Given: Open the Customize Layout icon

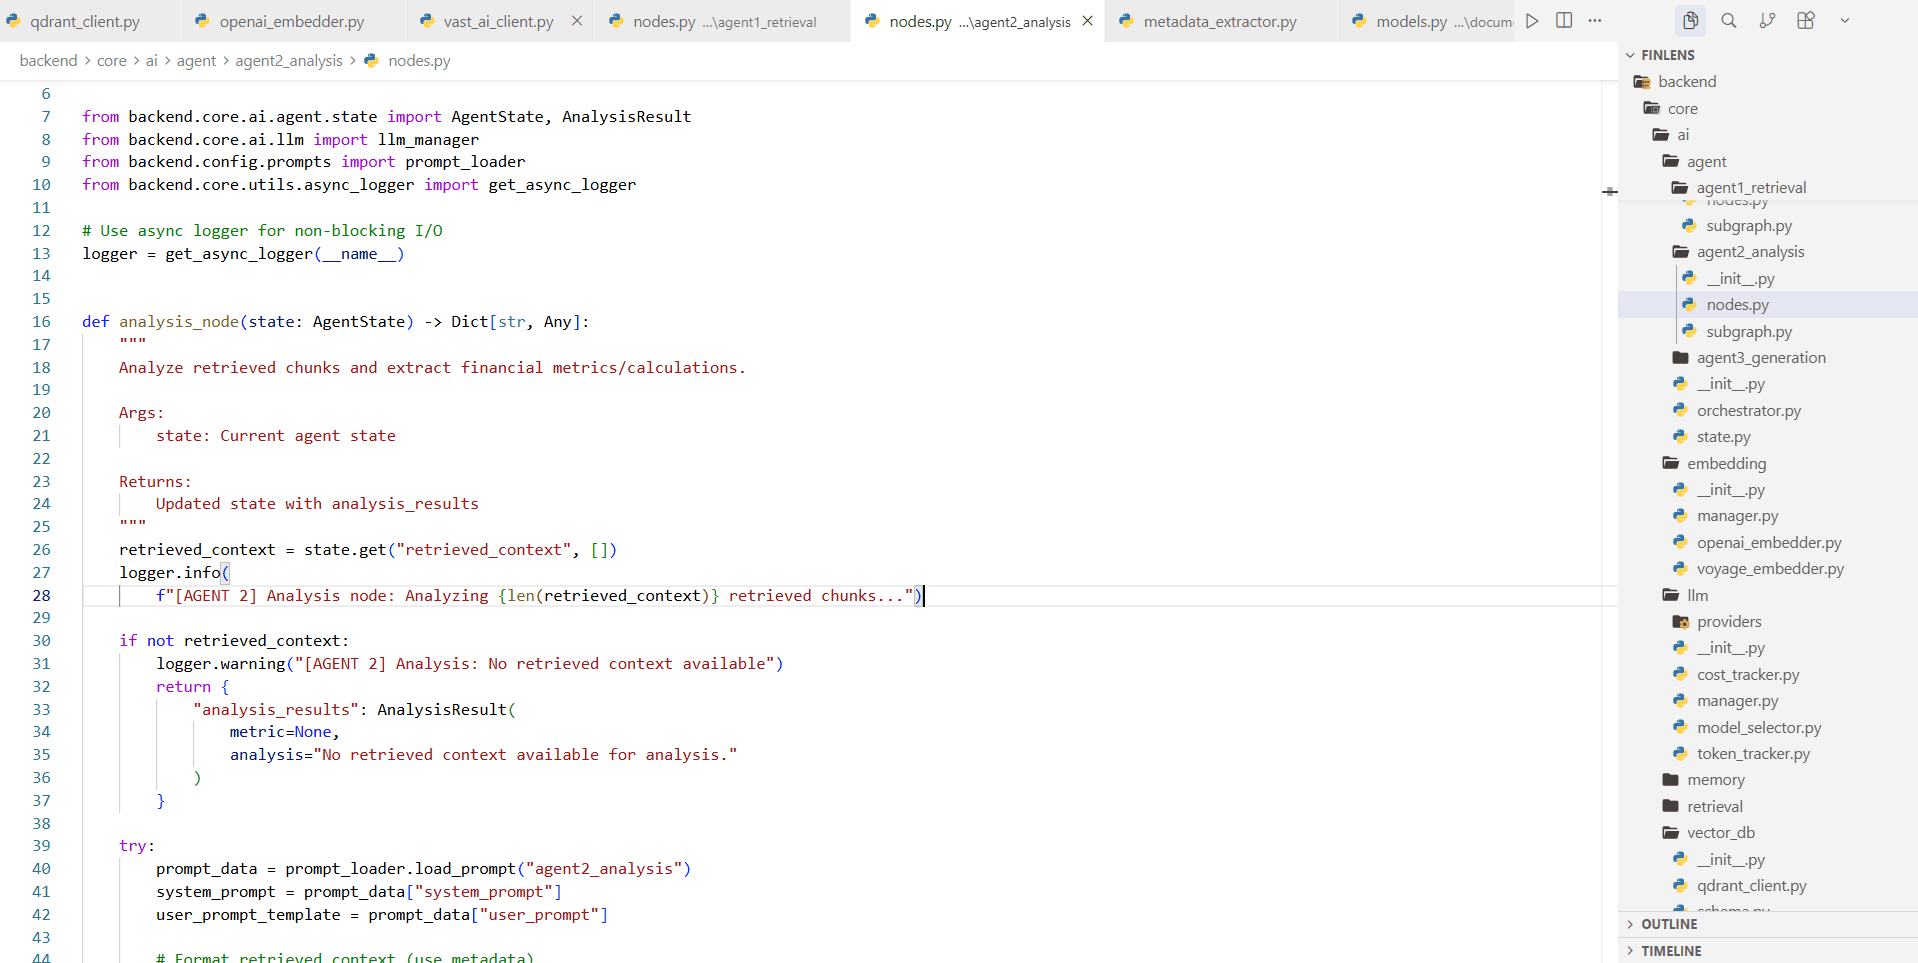Looking at the screenshot, I should tap(1806, 20).
